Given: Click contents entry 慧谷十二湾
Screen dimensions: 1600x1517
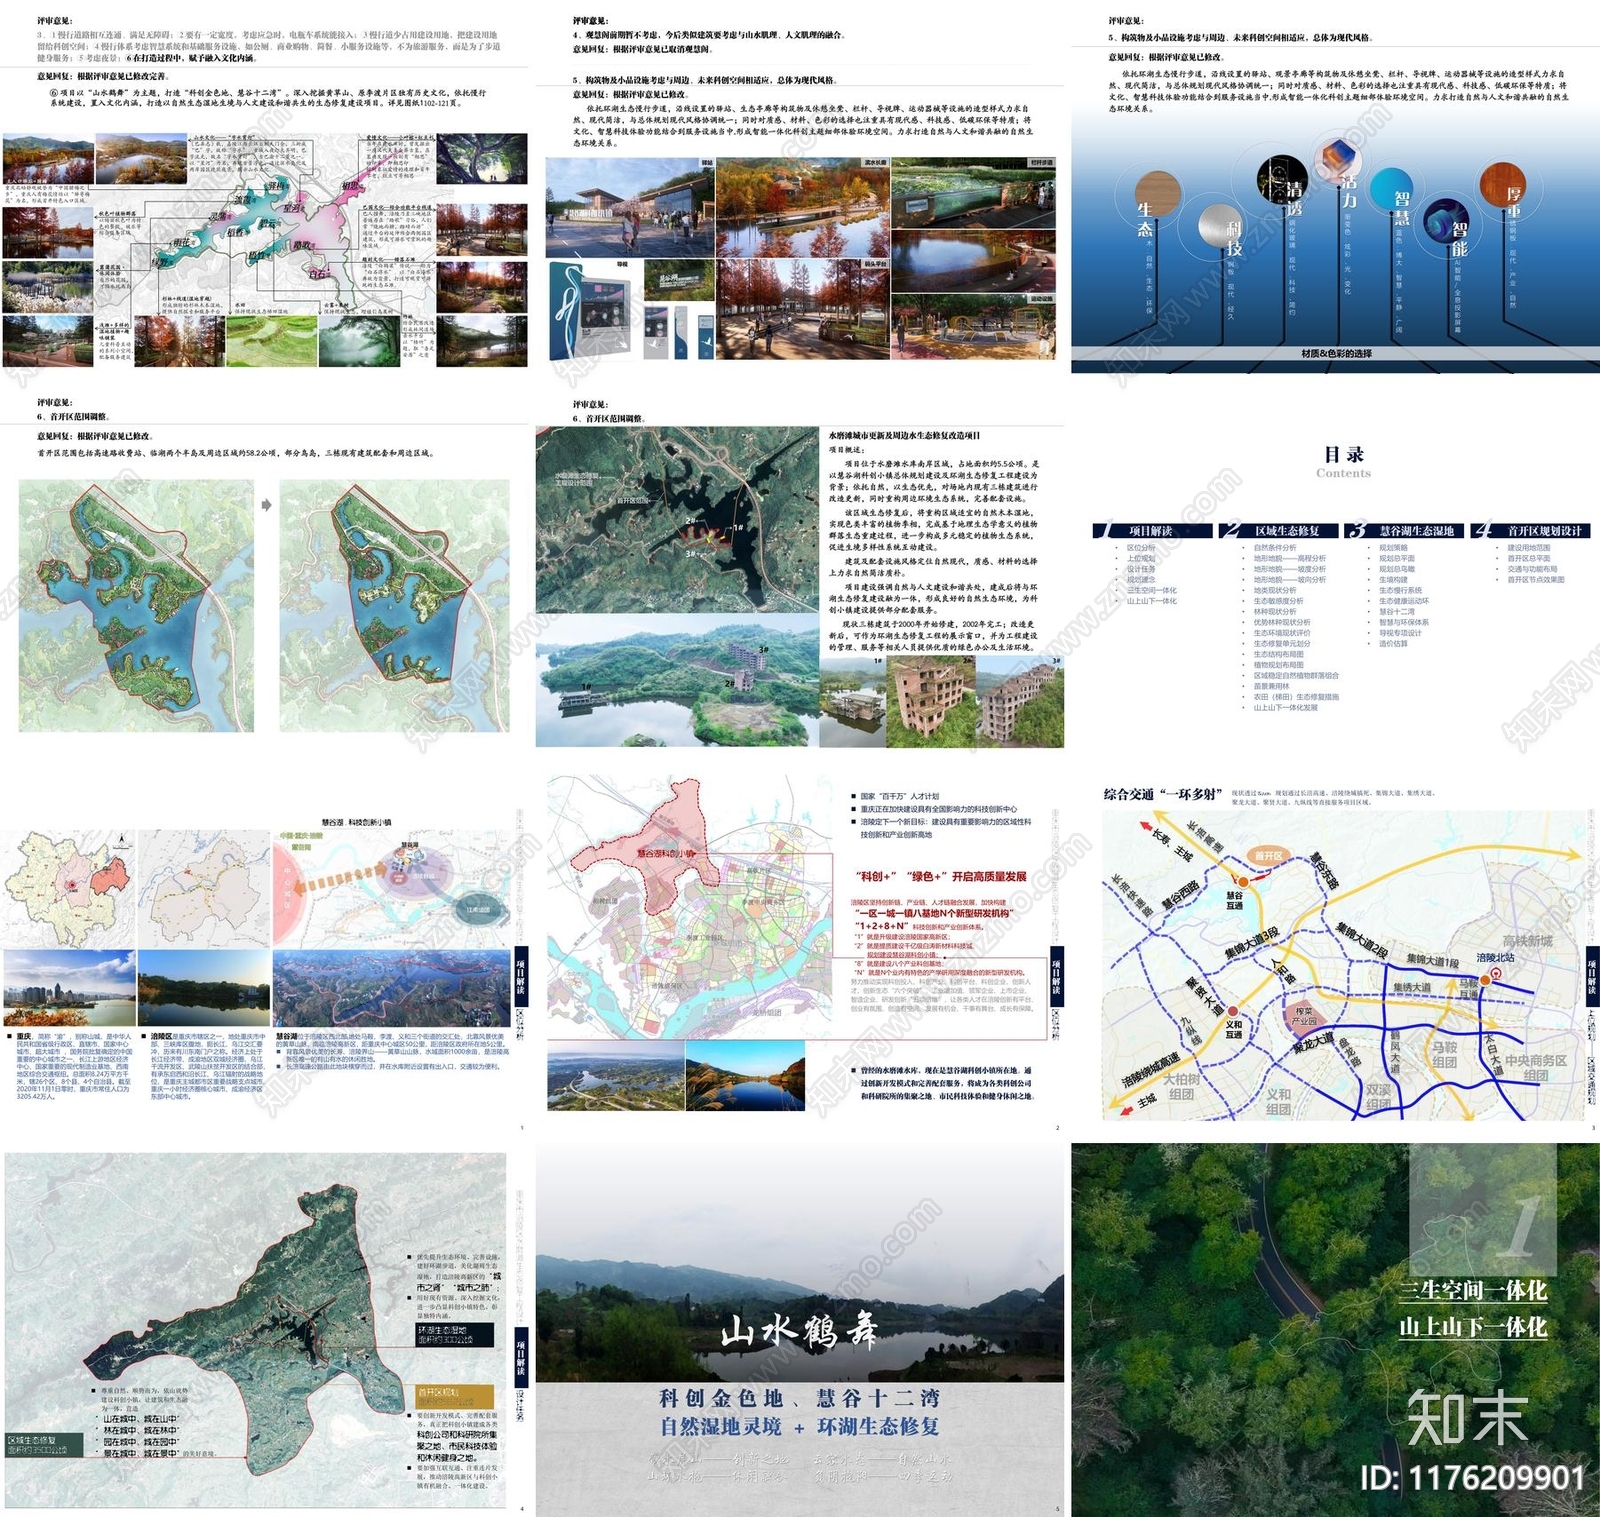Looking at the screenshot, I should pos(1397,612).
